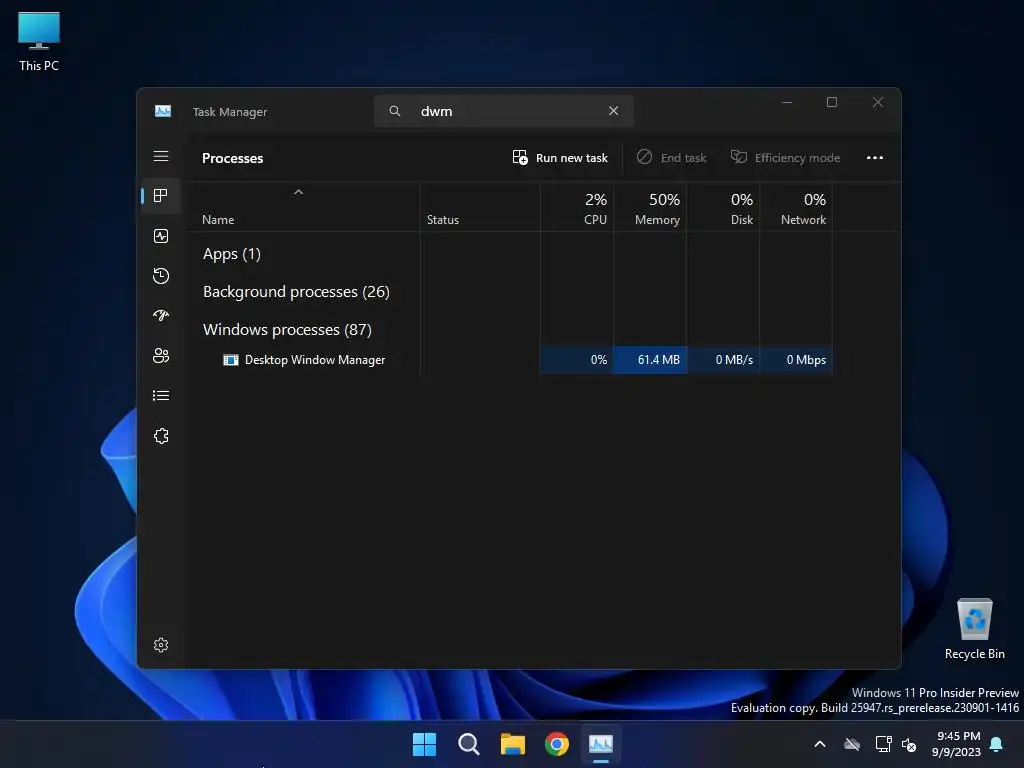This screenshot has width=1024, height=768.
Task: Click the Apps (1) group header
Action: click(x=232, y=254)
